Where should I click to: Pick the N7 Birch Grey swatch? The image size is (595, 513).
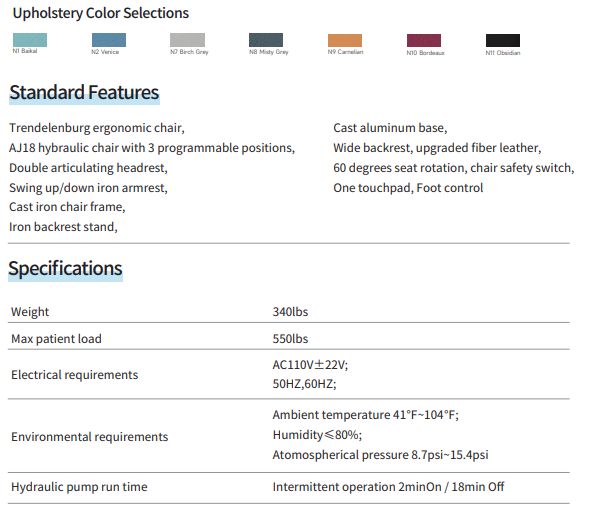[x=187, y=40]
